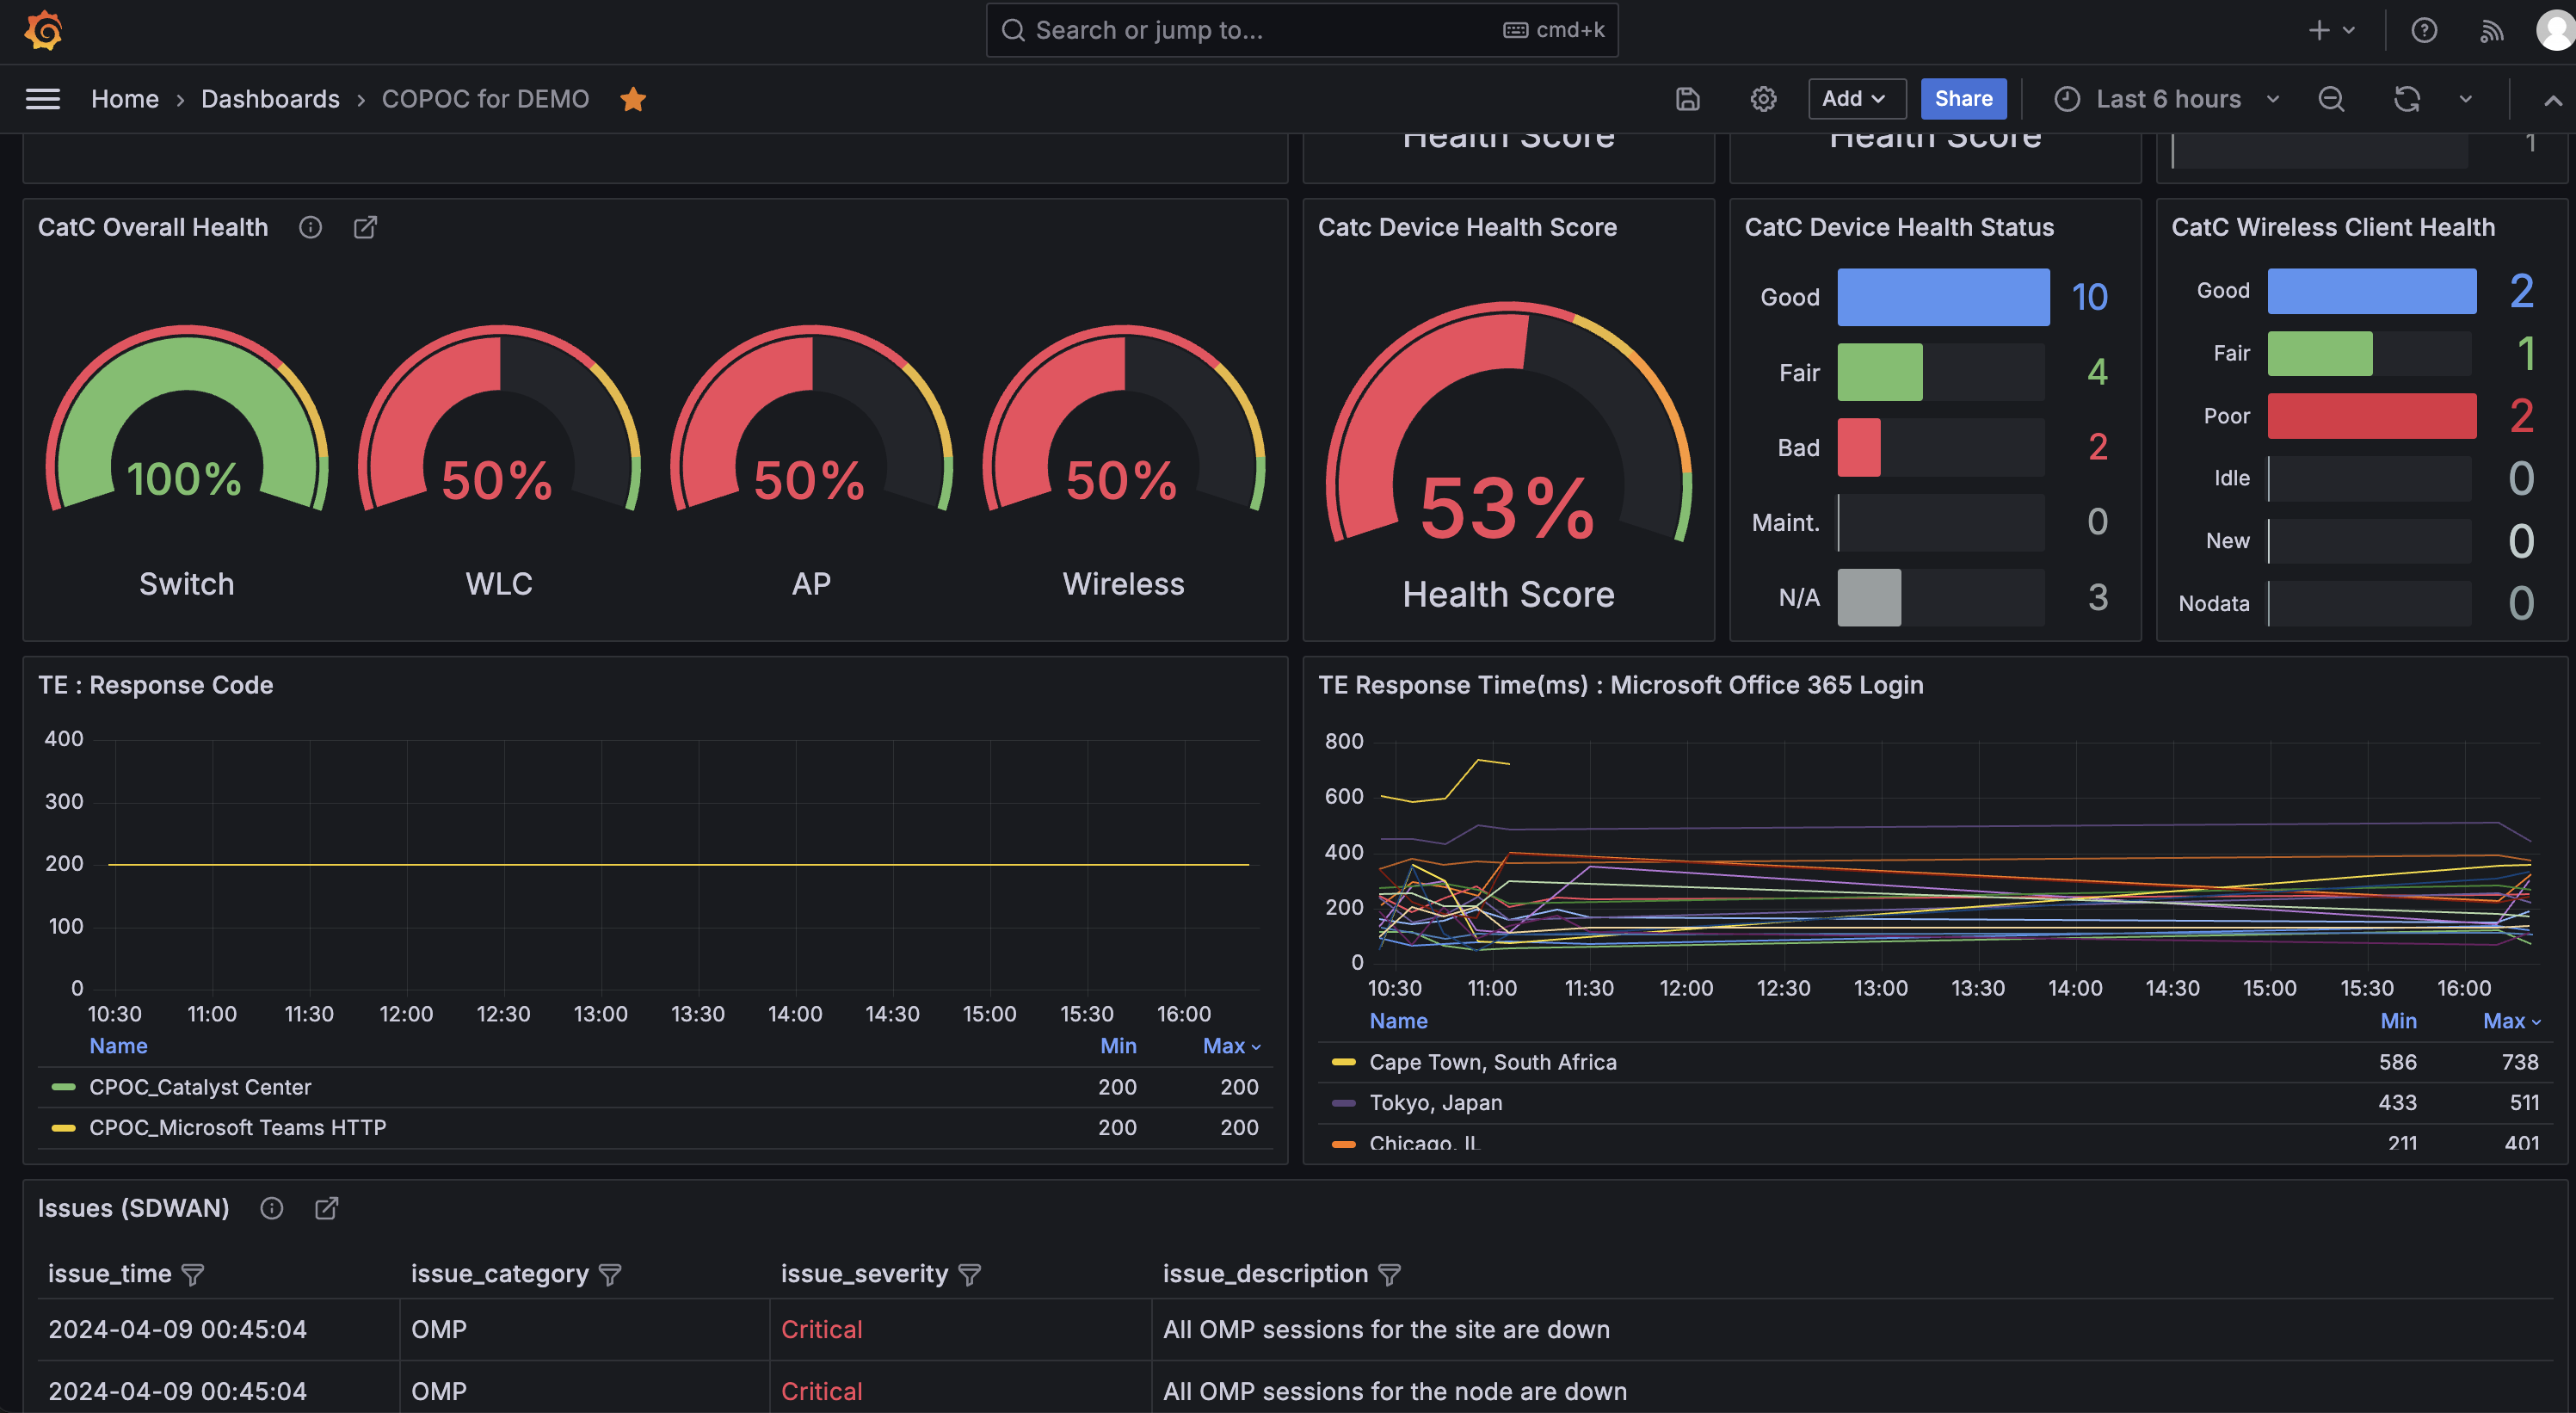Toggle Tokyo, Japan legend series visibility
The image size is (2576, 1413).
(x=1435, y=1102)
